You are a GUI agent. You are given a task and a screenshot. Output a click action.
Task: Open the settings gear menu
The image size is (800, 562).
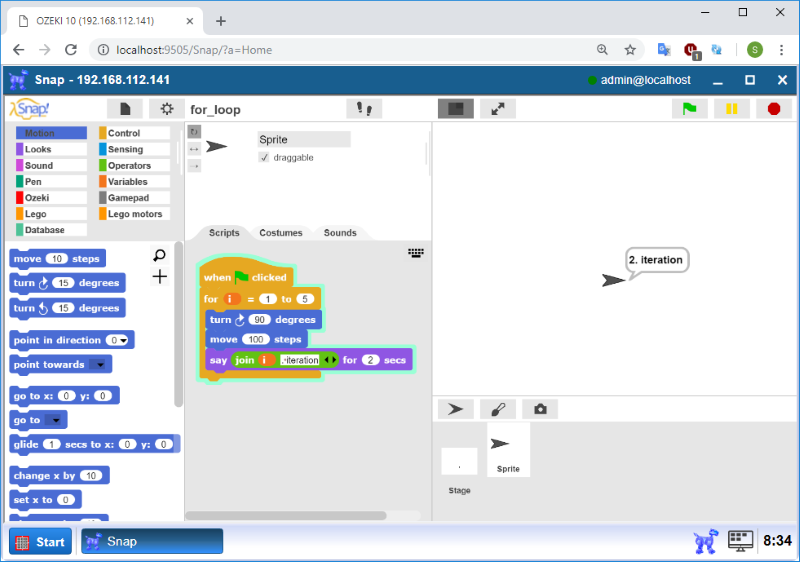(x=167, y=109)
